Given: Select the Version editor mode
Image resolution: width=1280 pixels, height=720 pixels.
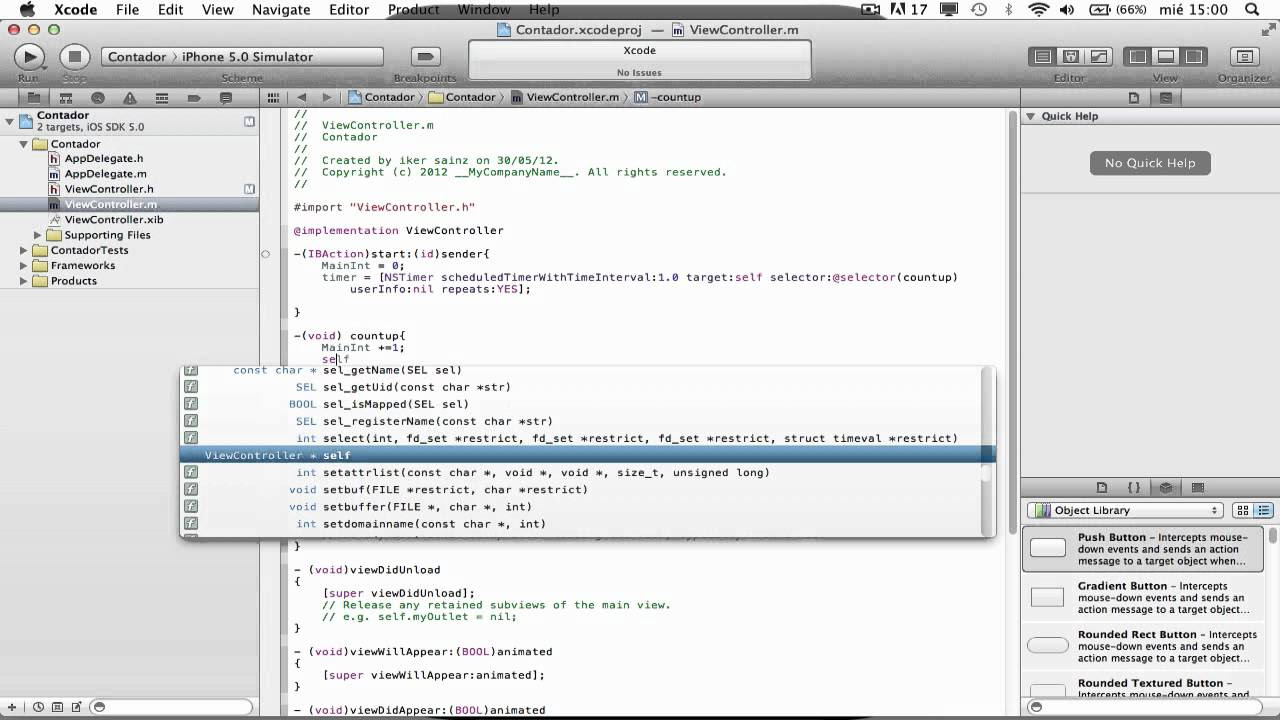Looking at the screenshot, I should click(x=1098, y=57).
